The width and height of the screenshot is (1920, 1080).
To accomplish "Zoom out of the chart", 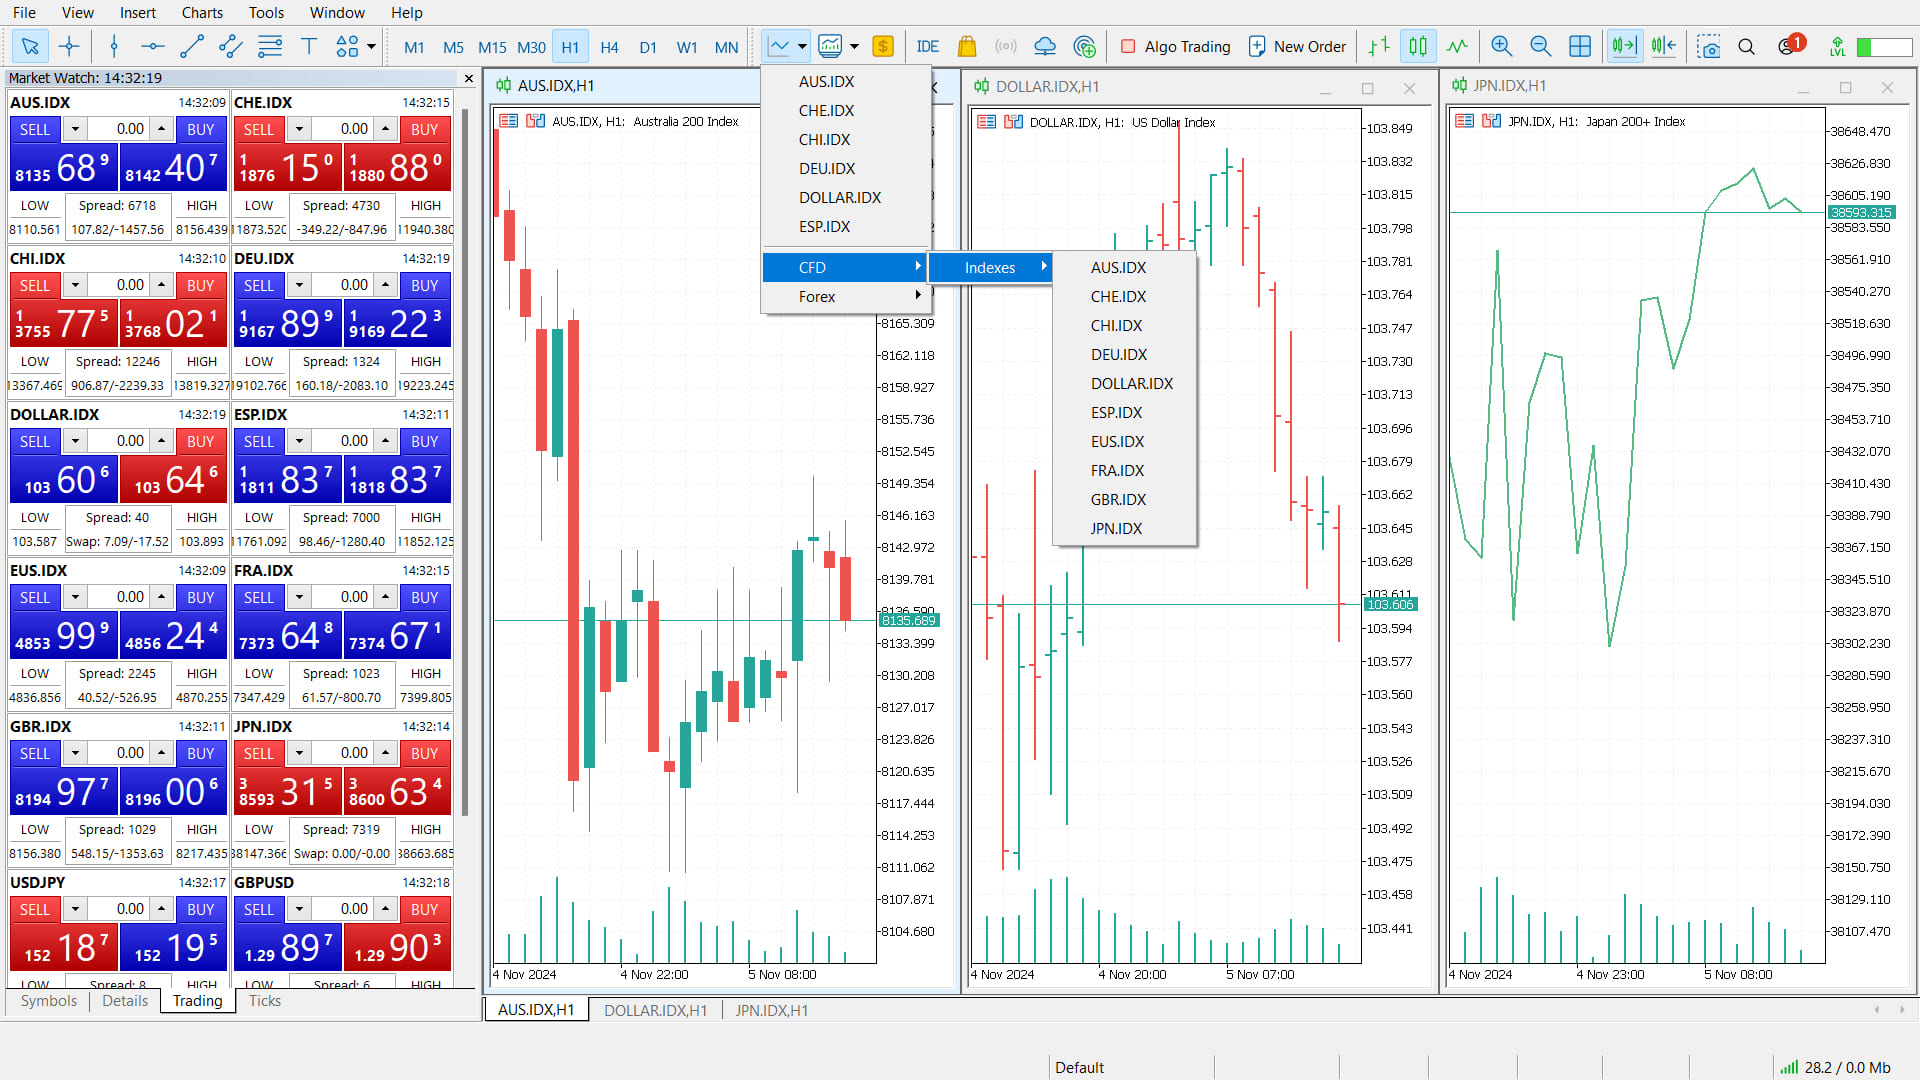I will [x=1541, y=46].
